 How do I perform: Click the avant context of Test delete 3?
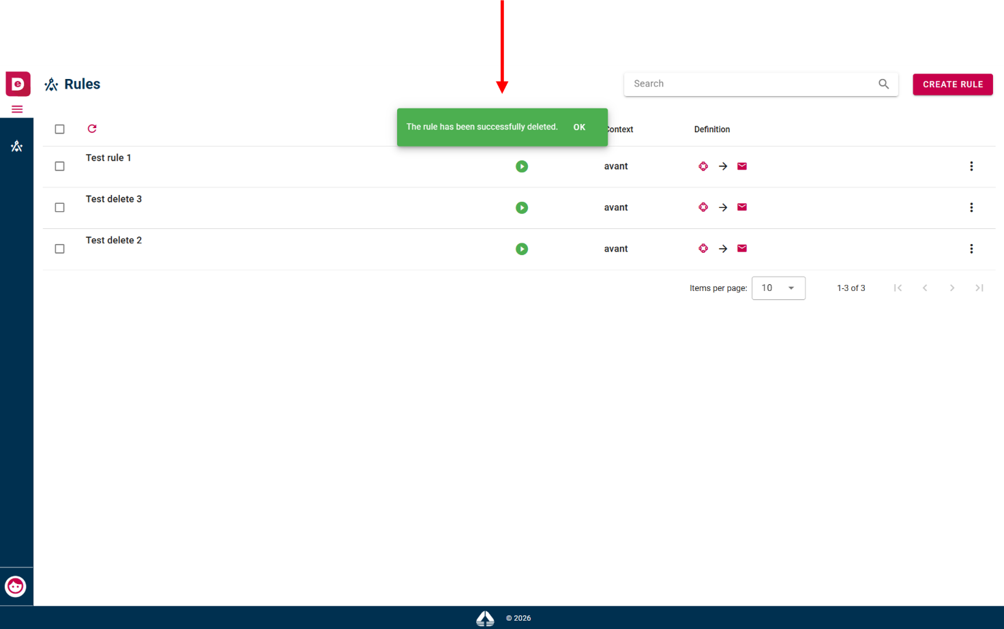point(615,208)
